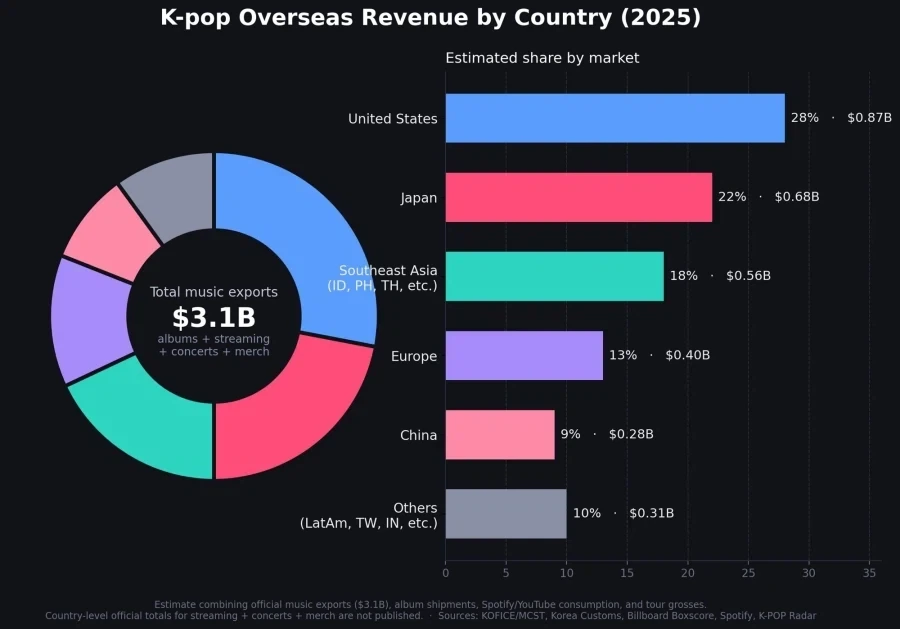Viewport: 900px width, 629px height.
Task: Click the 'Total music exports' donut label
Action: coord(214,292)
